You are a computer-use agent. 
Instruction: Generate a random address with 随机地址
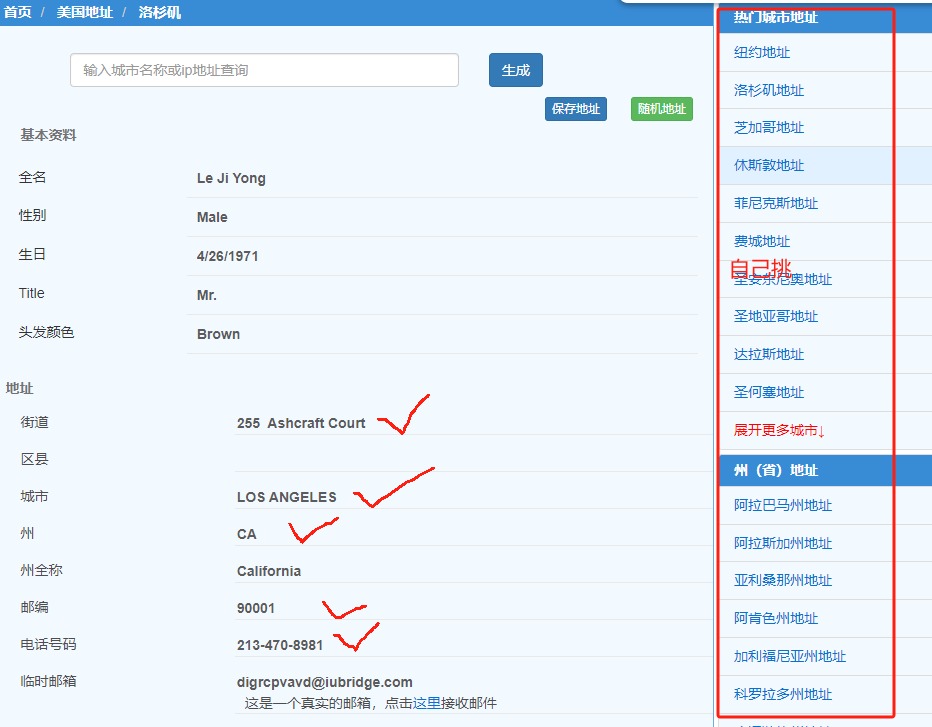(661, 109)
